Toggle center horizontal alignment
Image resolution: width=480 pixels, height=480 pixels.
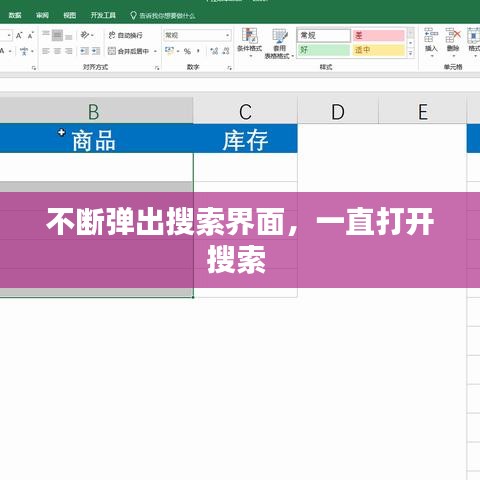(57, 51)
